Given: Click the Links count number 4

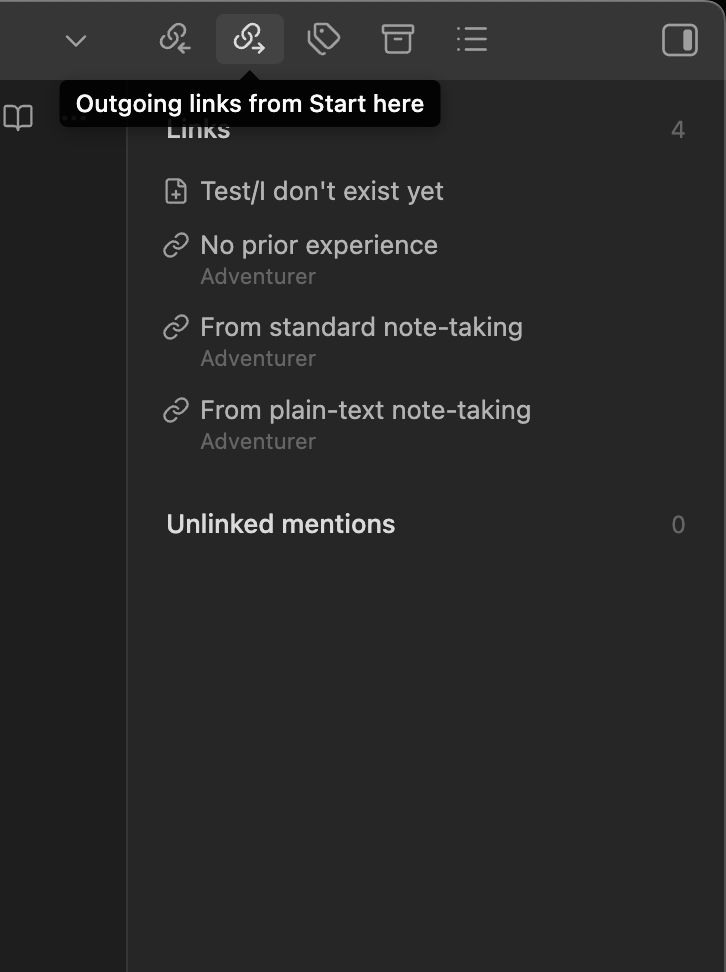Looking at the screenshot, I should click(678, 130).
